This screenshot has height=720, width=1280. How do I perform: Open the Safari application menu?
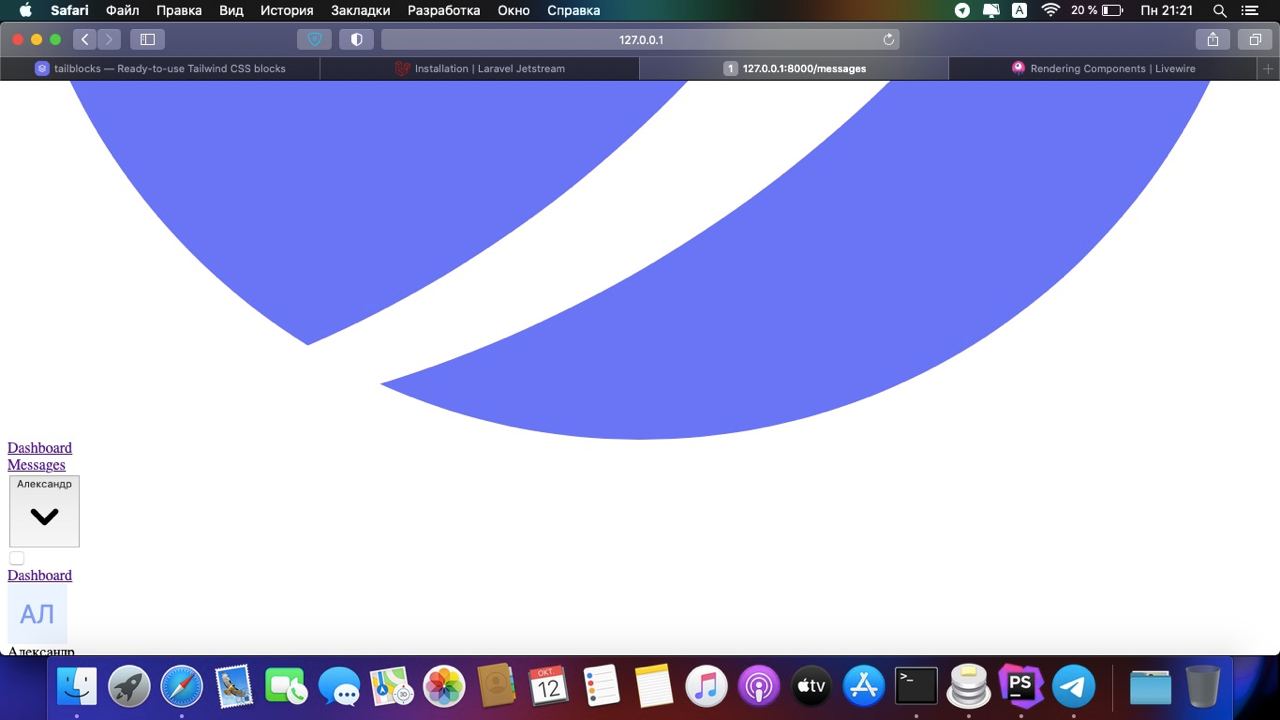(x=70, y=10)
